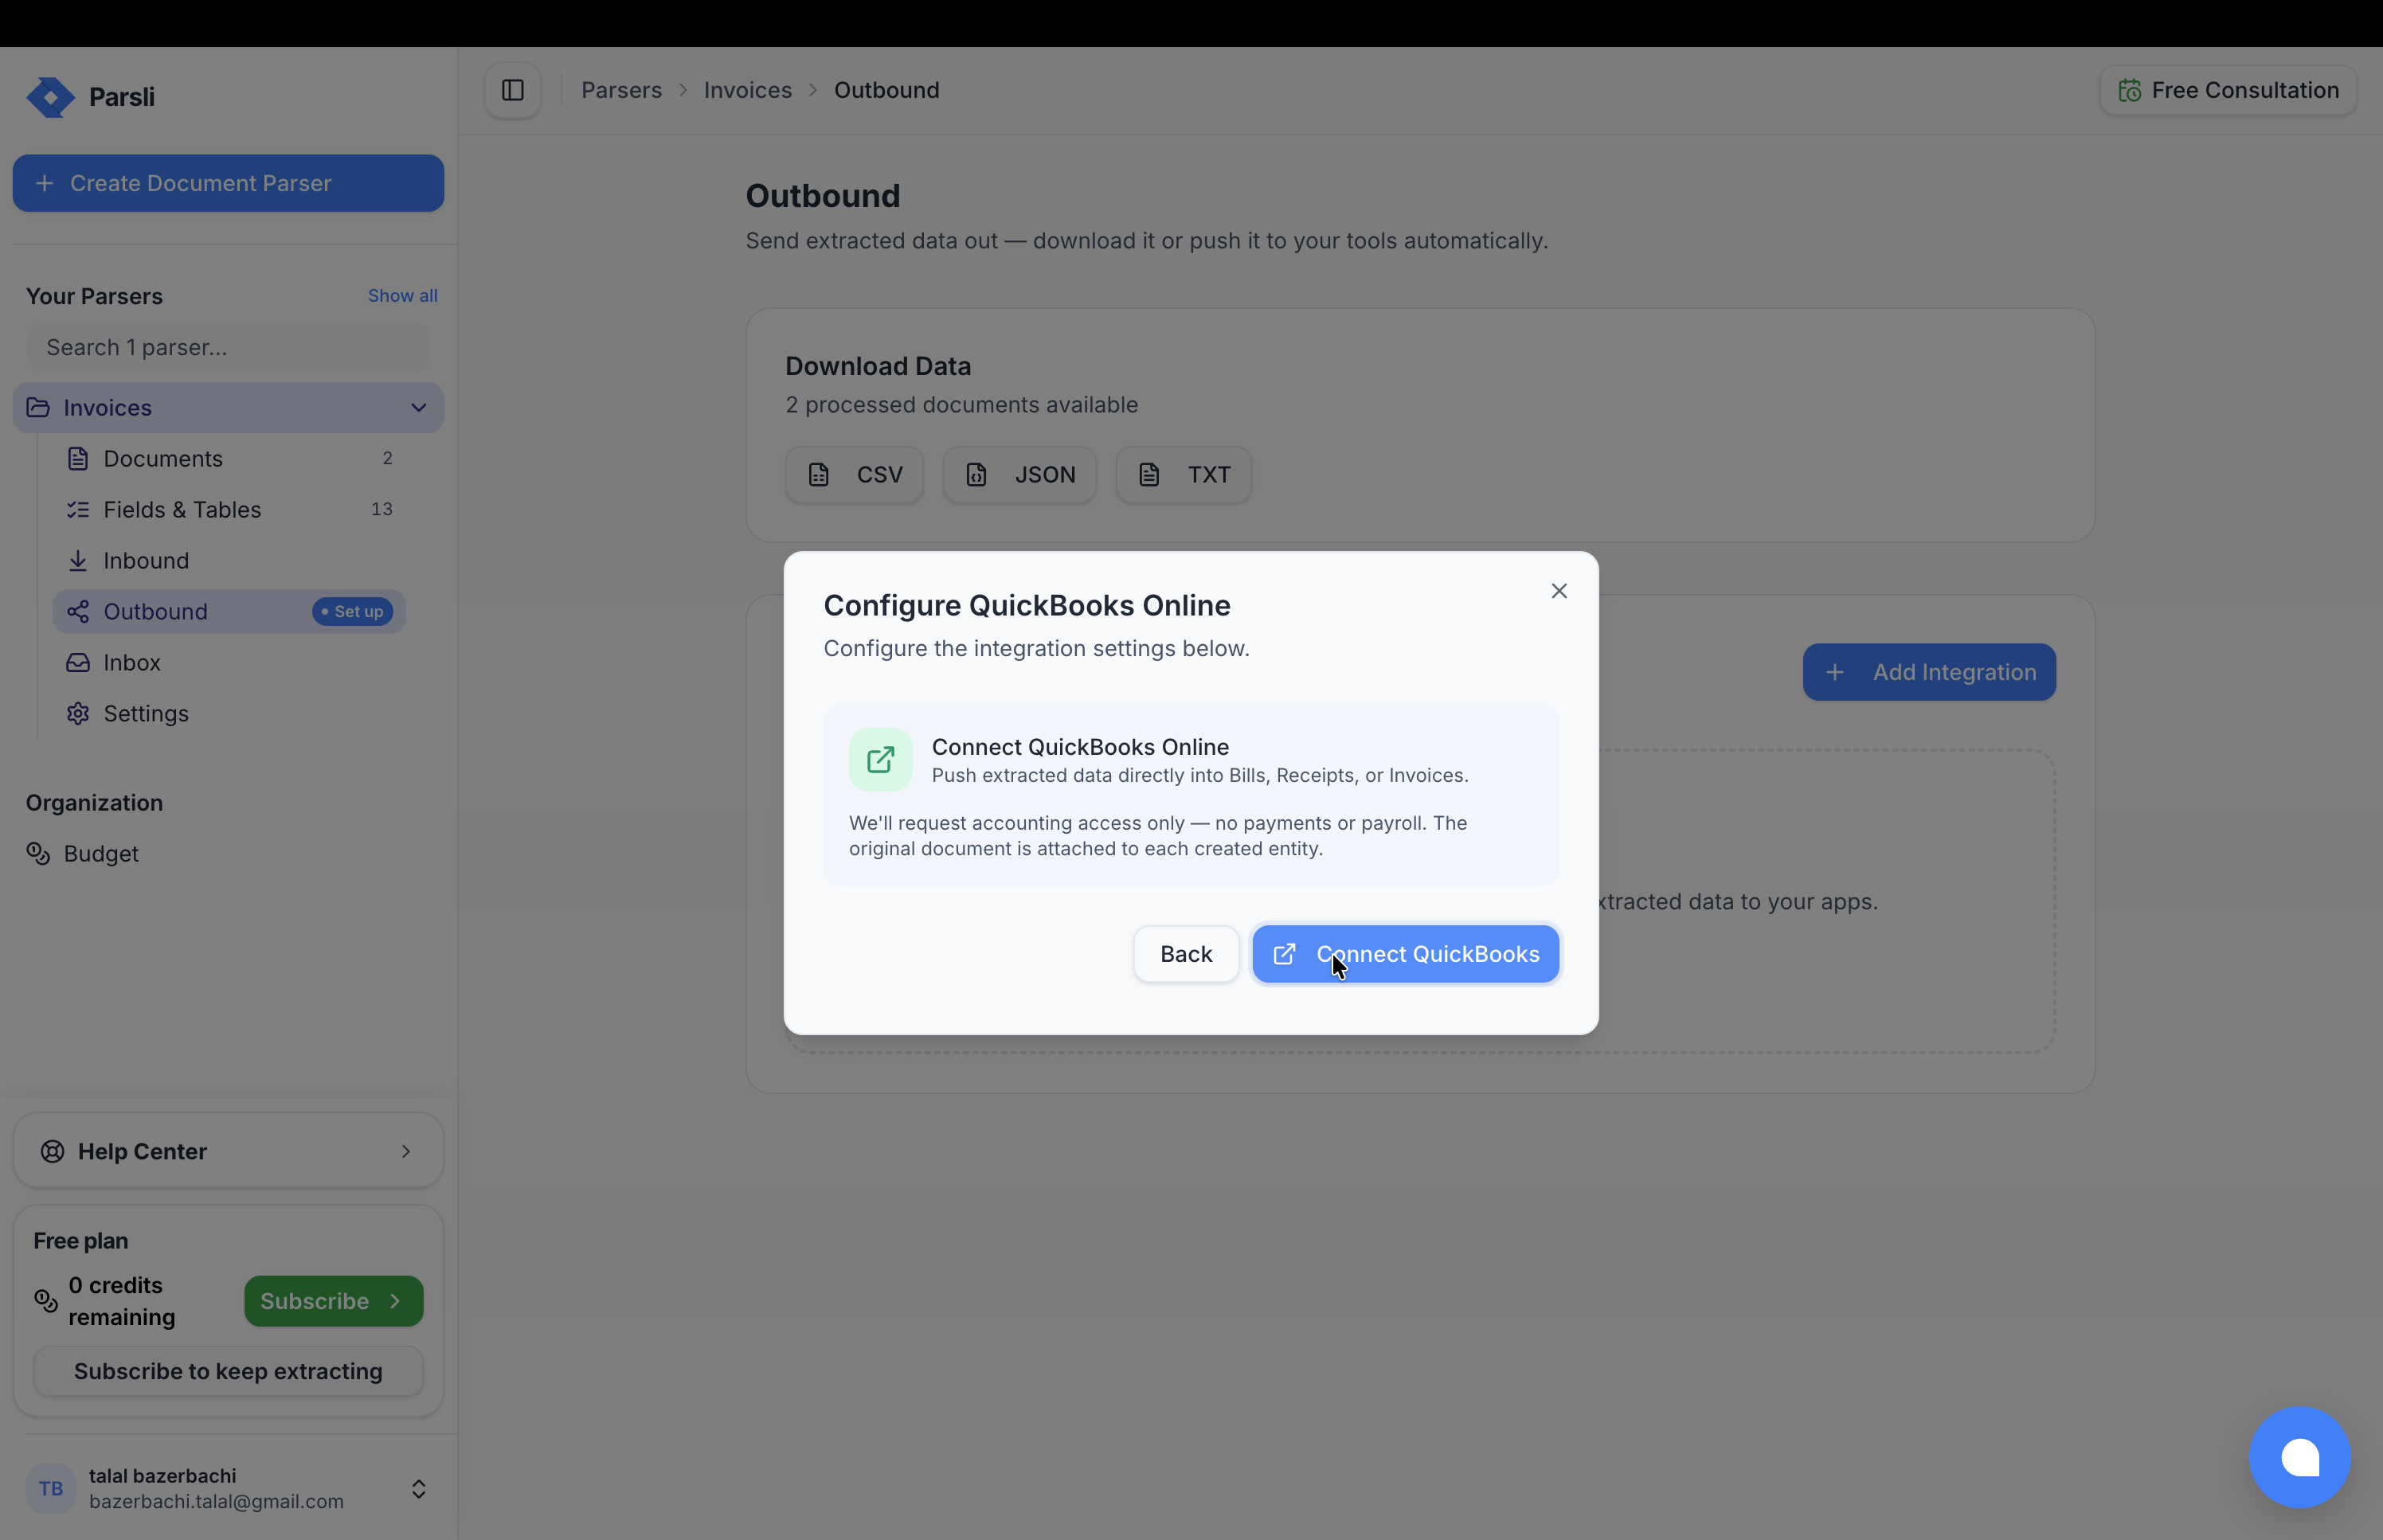
Task: Click the bazerbachi.talal@gmail.com email text
Action: pos(216,1502)
